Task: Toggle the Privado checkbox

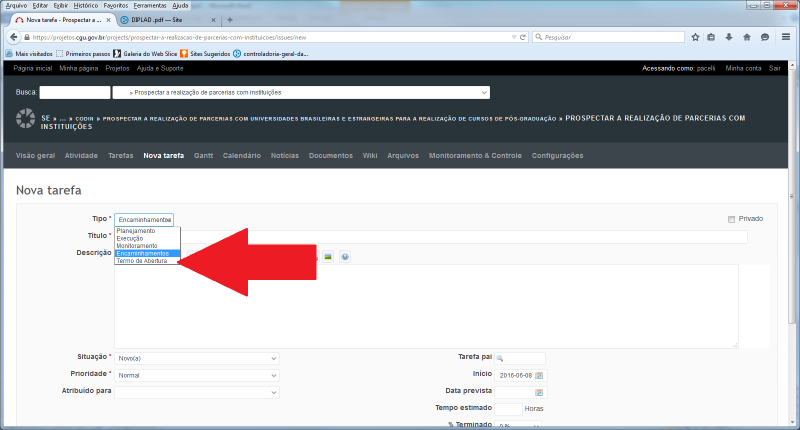Action: 732,219
